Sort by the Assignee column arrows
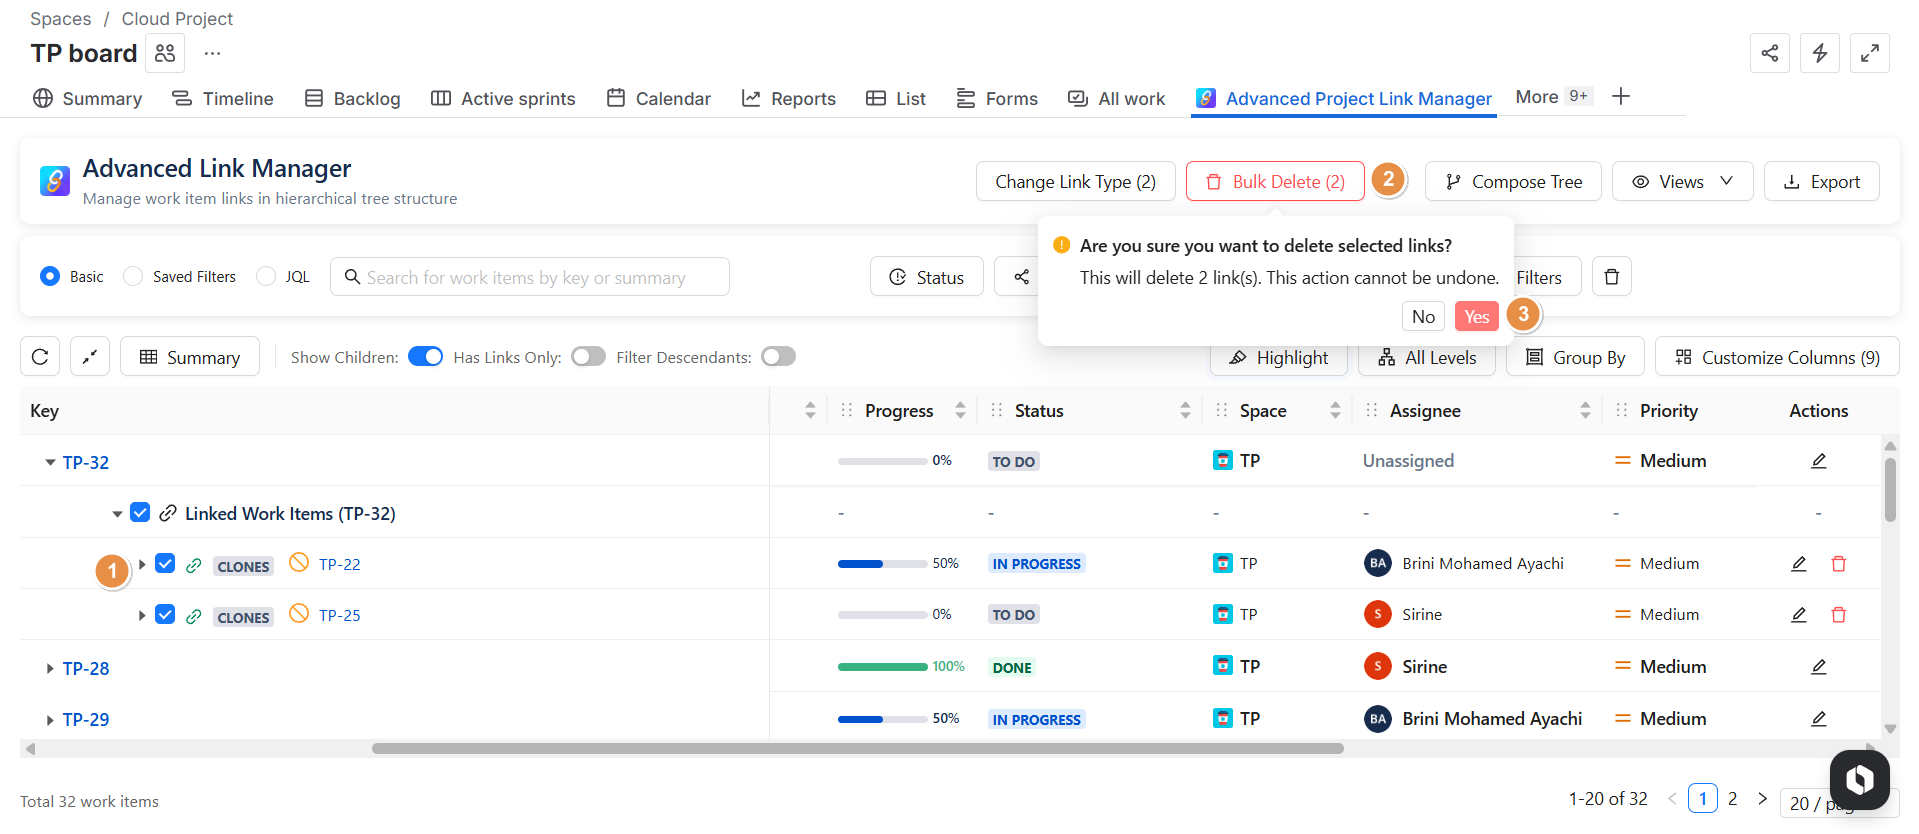The height and width of the screenshot is (834, 1919). (x=1585, y=410)
